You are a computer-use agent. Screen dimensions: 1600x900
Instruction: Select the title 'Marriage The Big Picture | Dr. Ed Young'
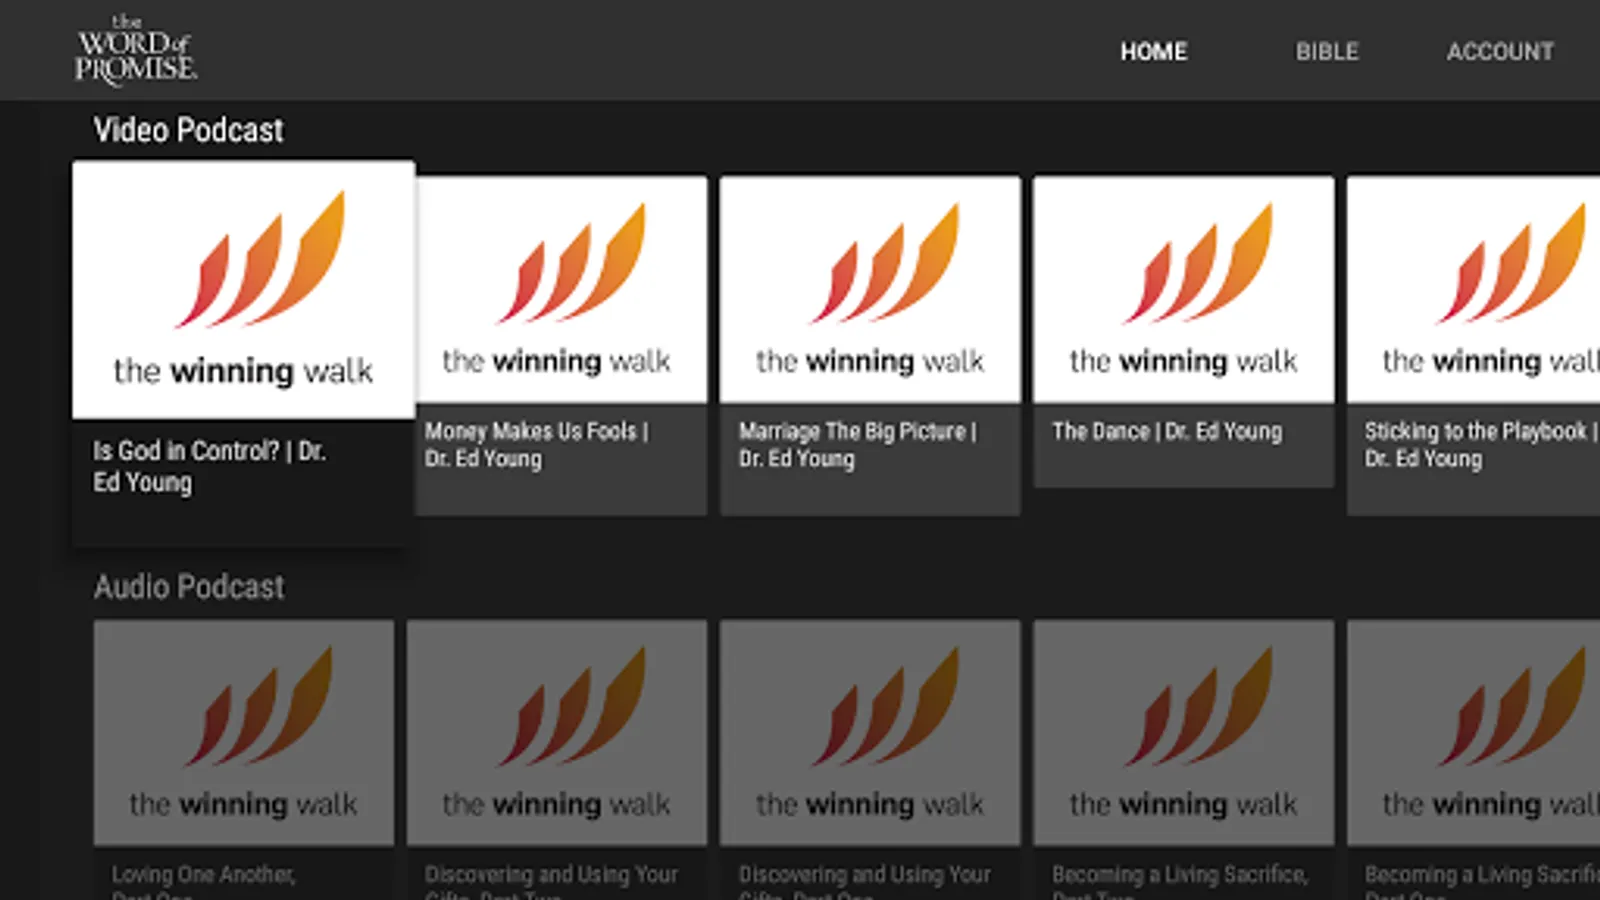[x=857, y=445]
